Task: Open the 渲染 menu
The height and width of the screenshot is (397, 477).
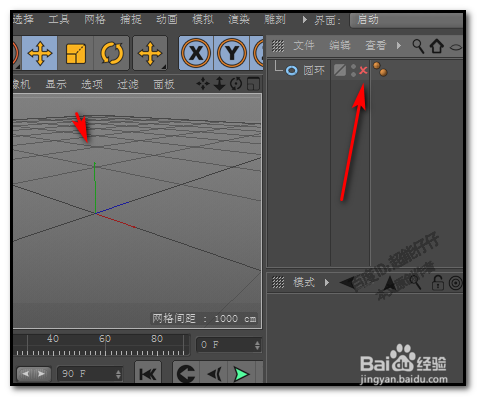Action: [x=239, y=19]
